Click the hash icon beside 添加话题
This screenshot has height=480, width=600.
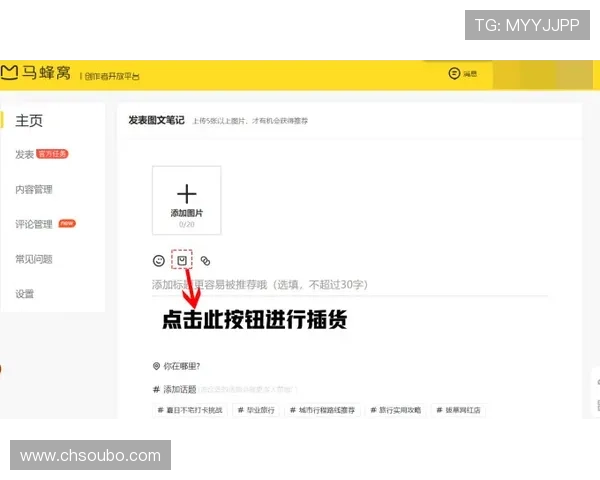(156, 390)
